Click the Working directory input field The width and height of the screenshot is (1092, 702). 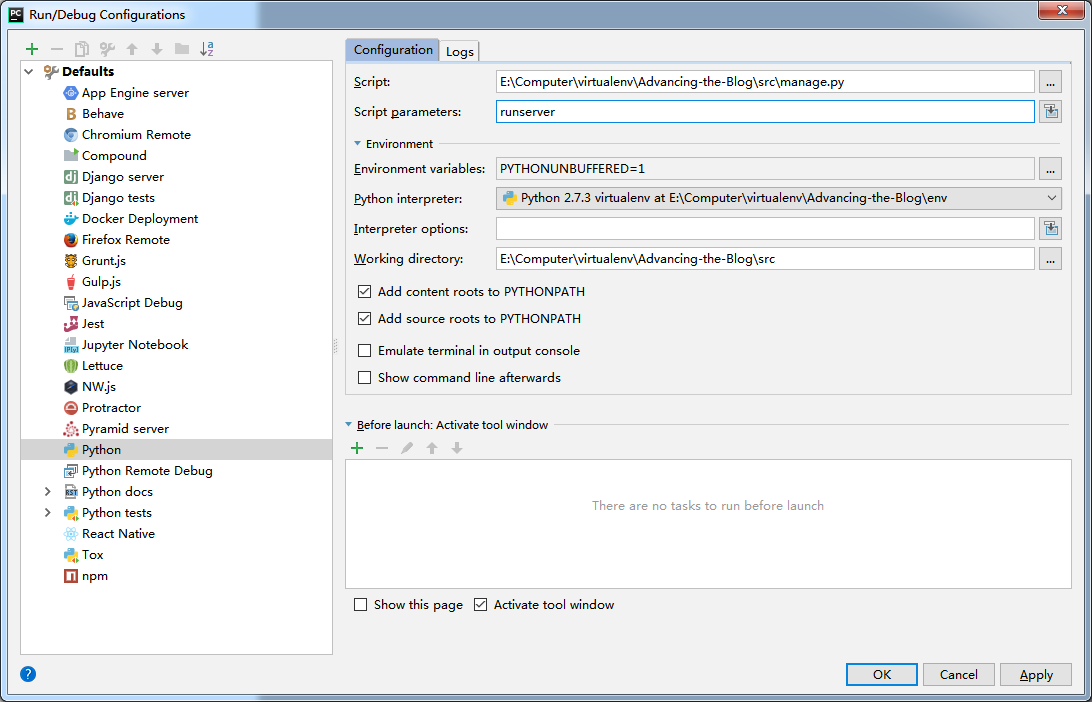point(765,258)
